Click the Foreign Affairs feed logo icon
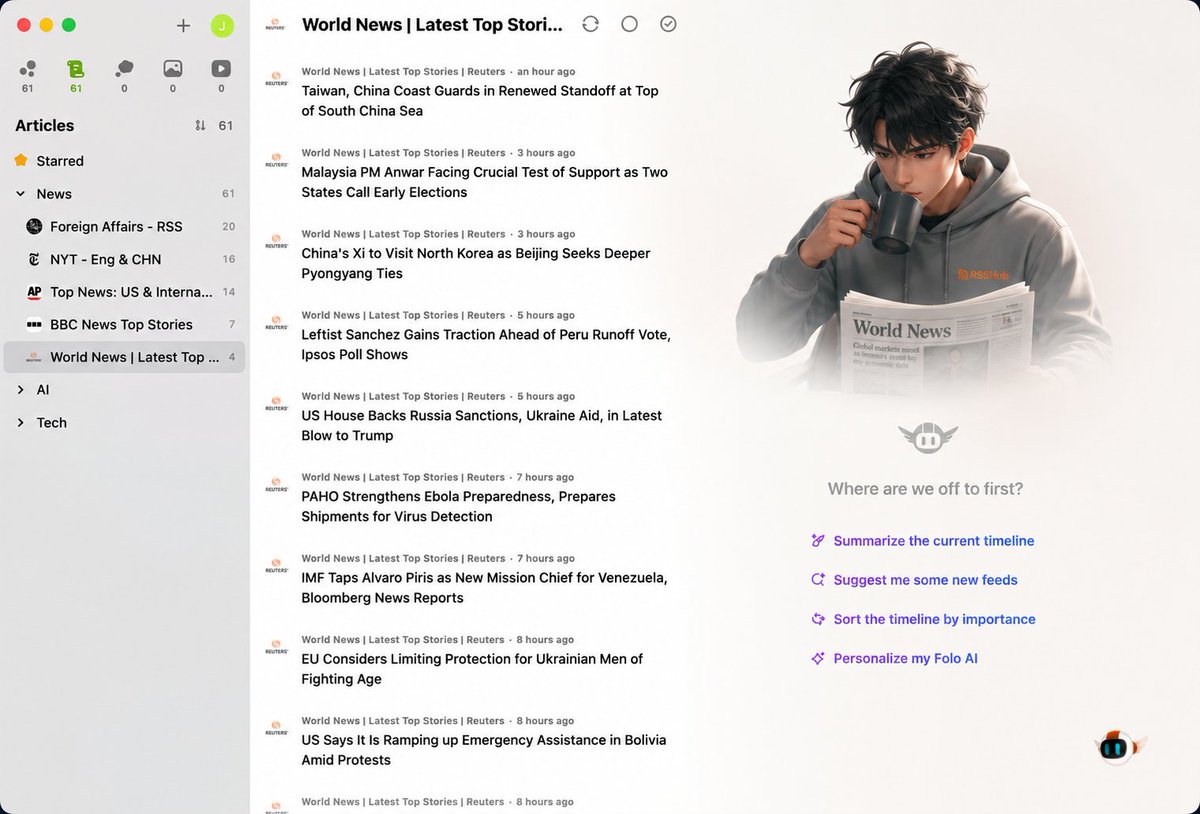The image size is (1200, 814). [34, 227]
